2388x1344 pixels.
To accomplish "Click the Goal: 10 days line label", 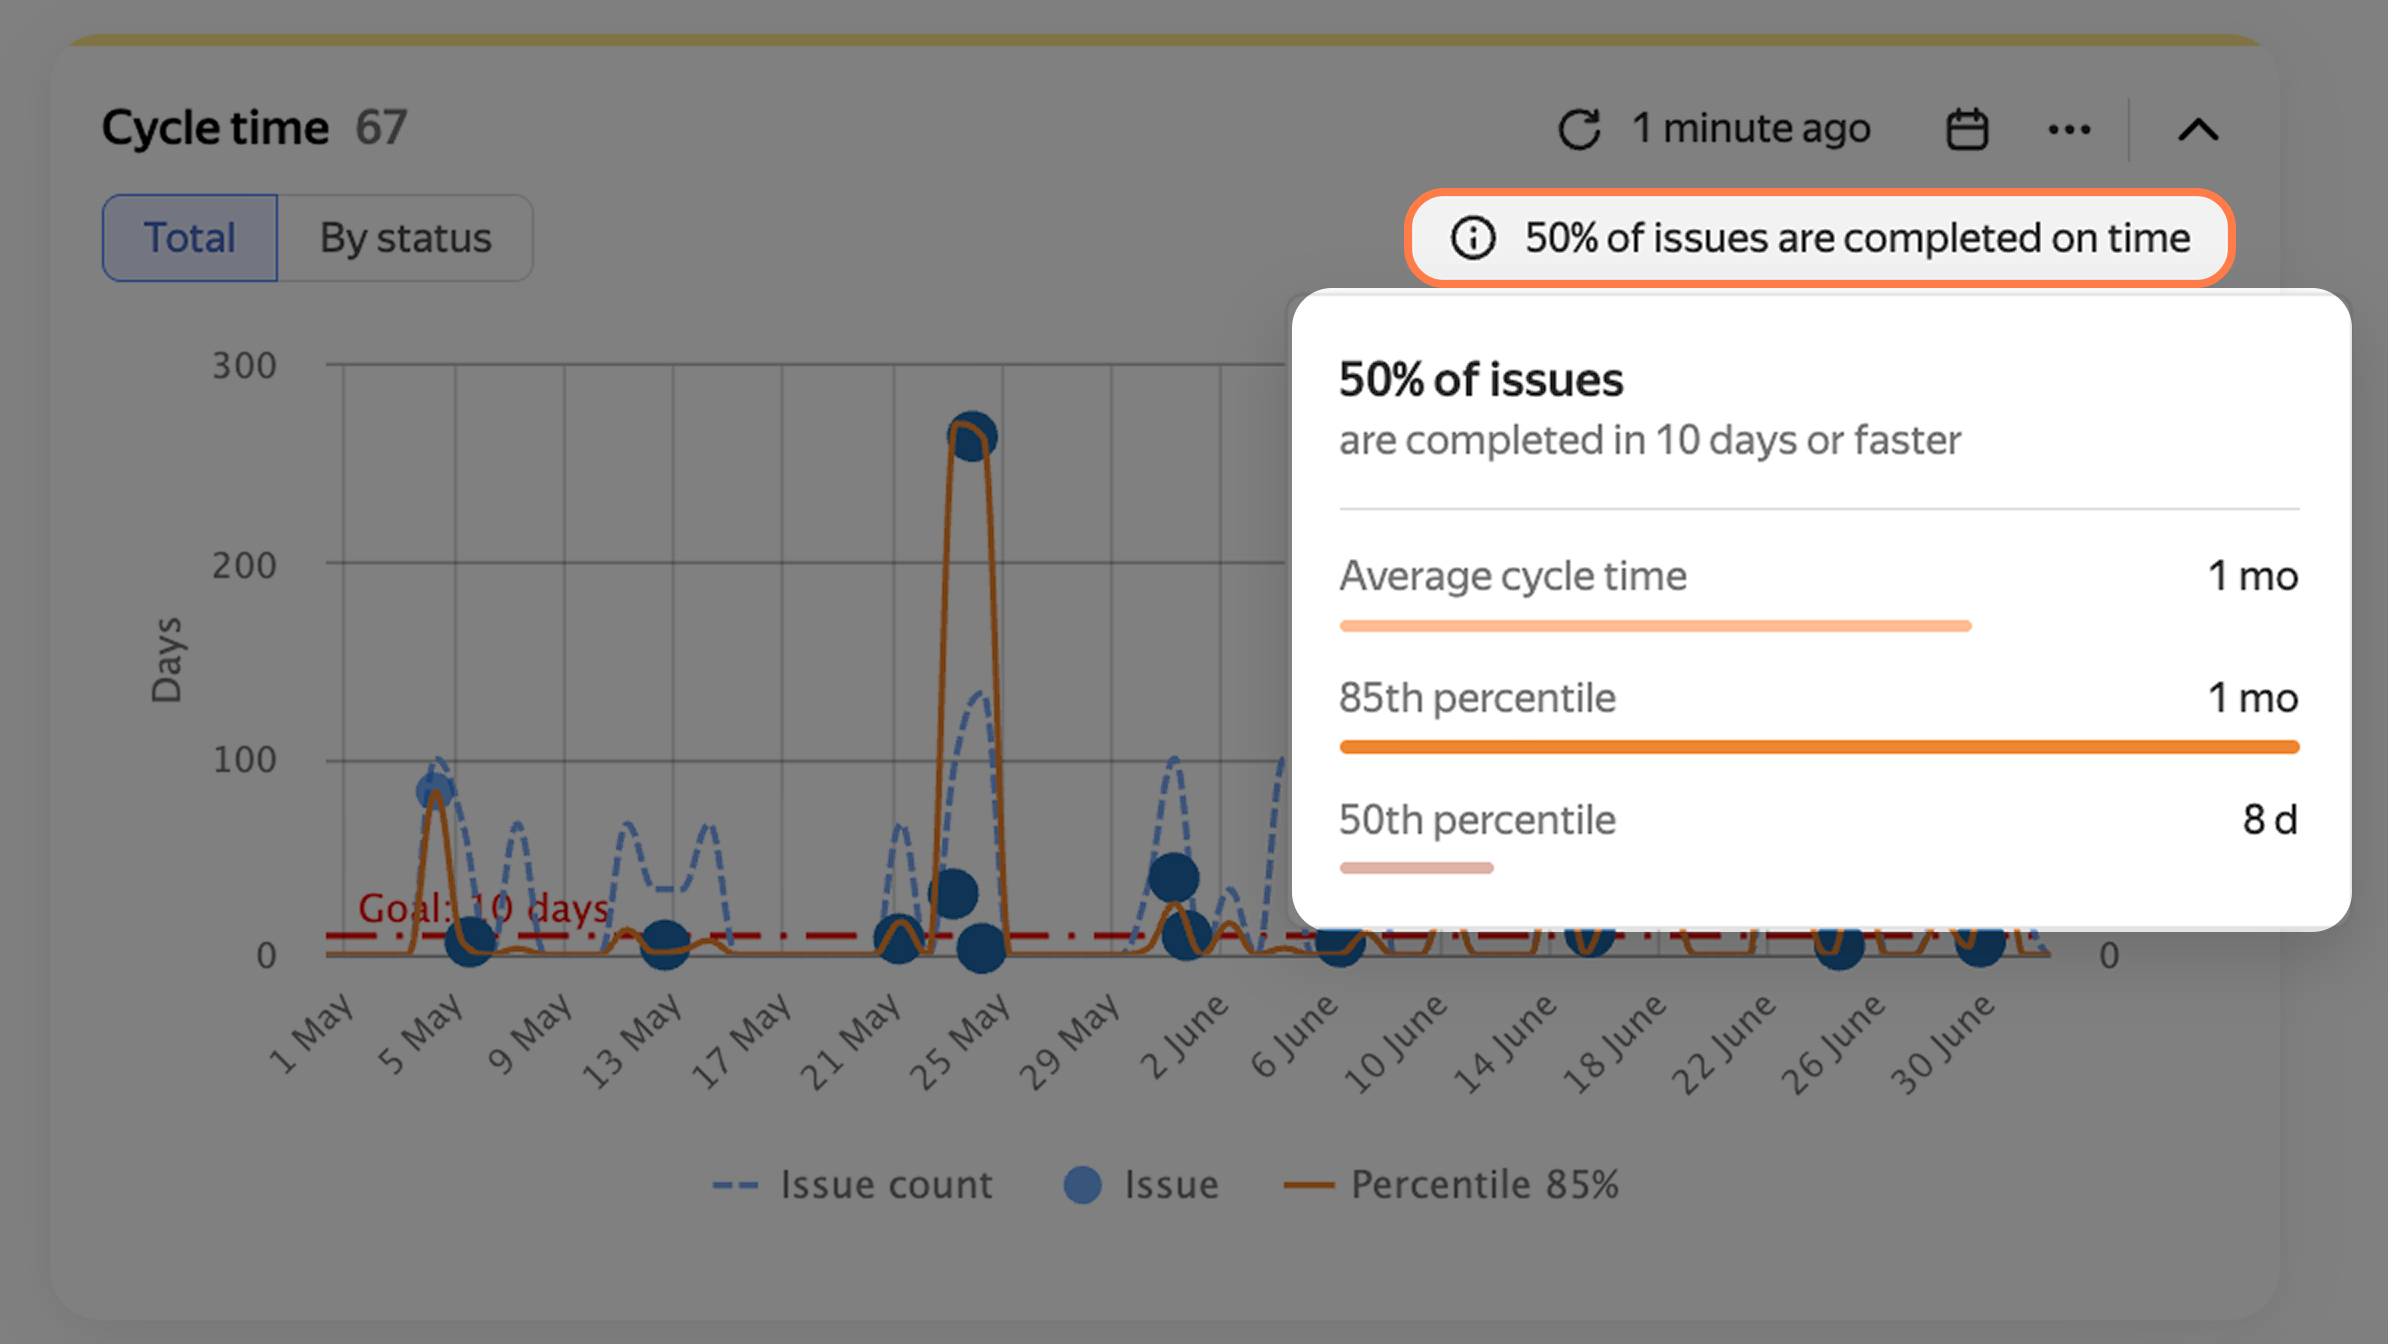I will [483, 908].
